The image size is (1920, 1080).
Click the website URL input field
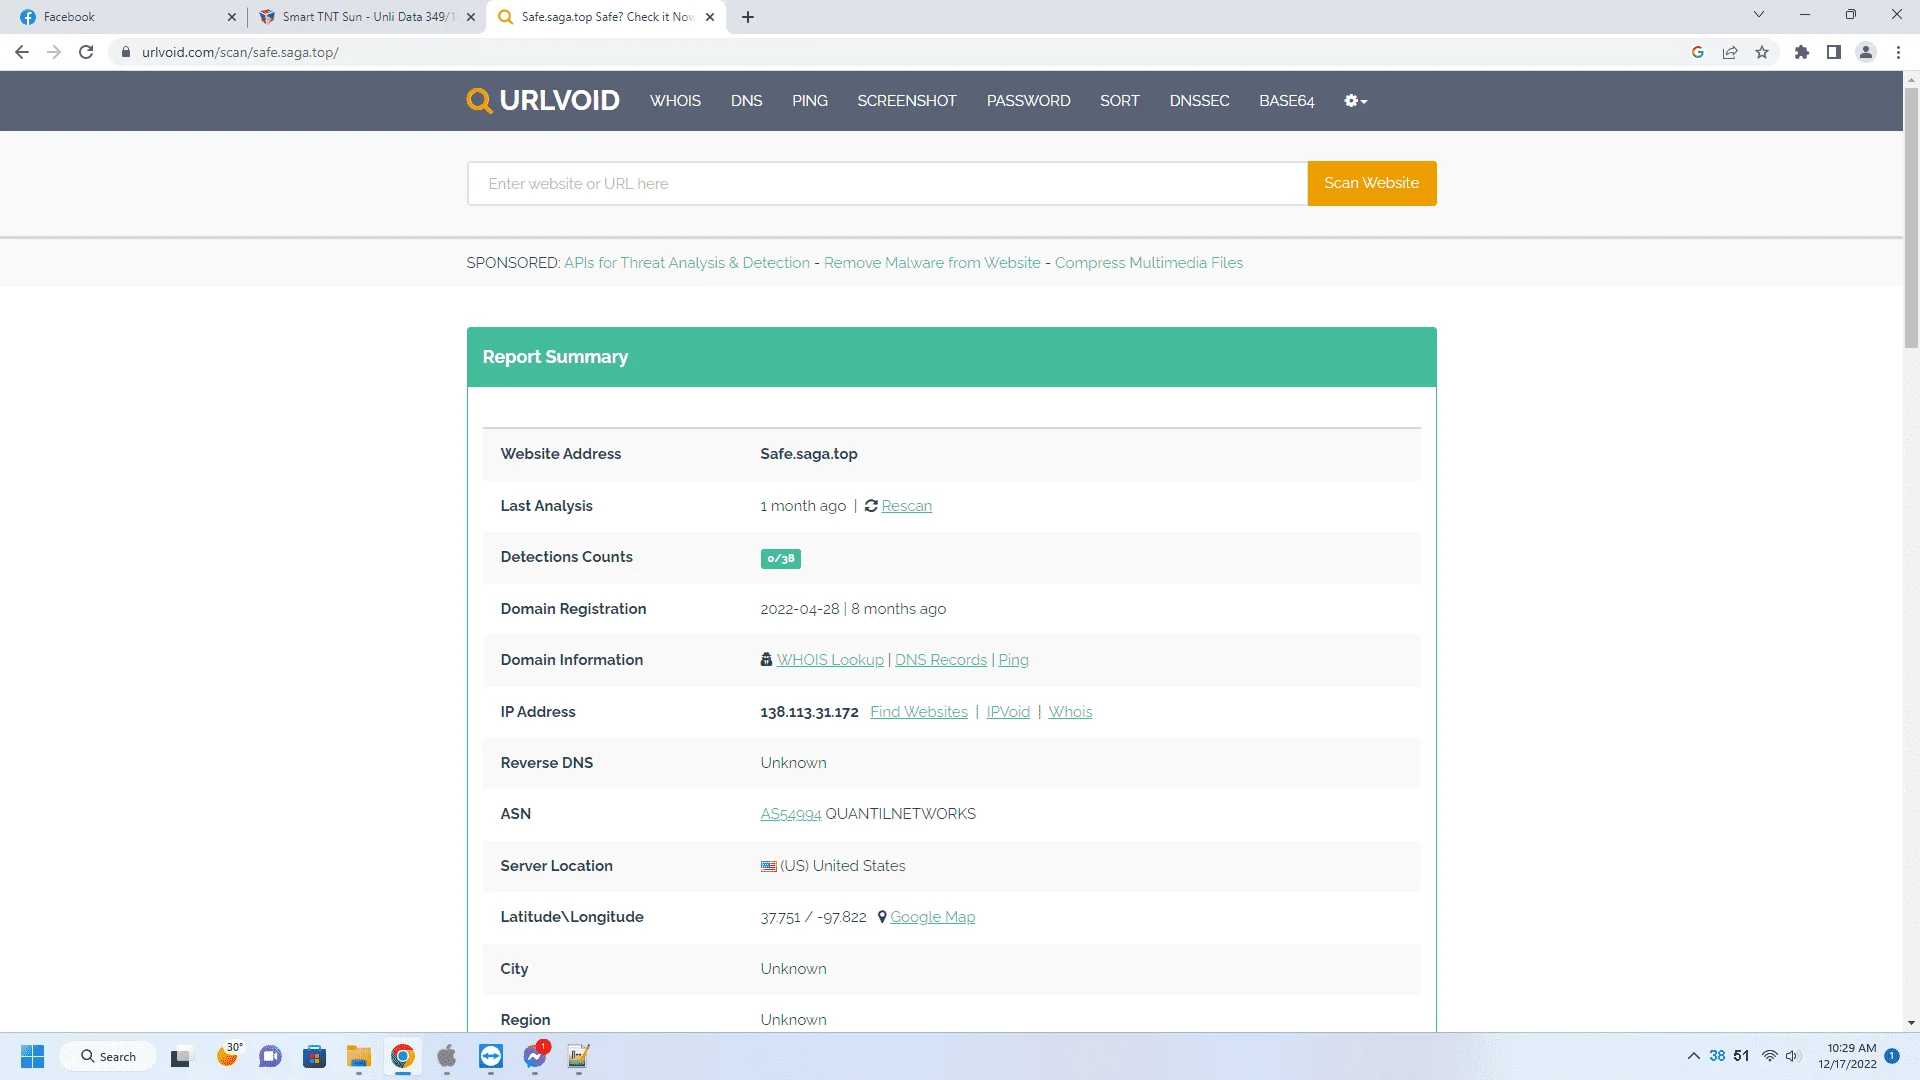[x=887, y=184]
